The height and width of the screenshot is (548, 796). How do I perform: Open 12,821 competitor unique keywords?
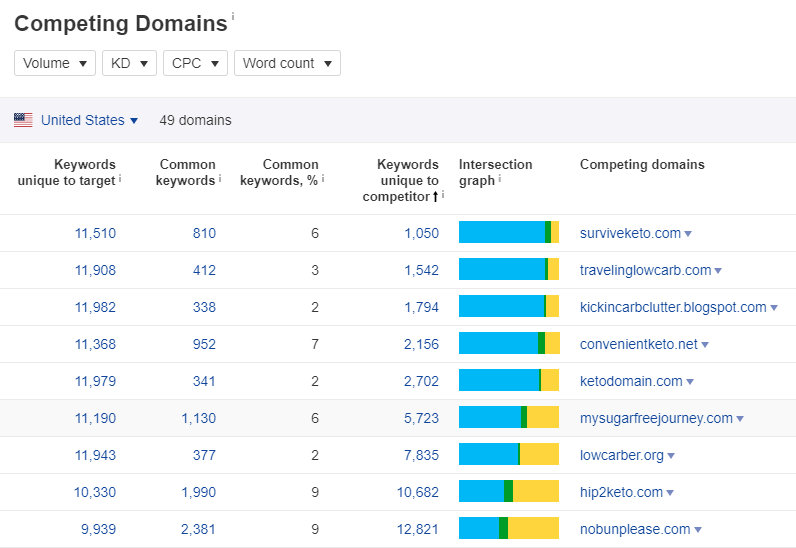418,529
